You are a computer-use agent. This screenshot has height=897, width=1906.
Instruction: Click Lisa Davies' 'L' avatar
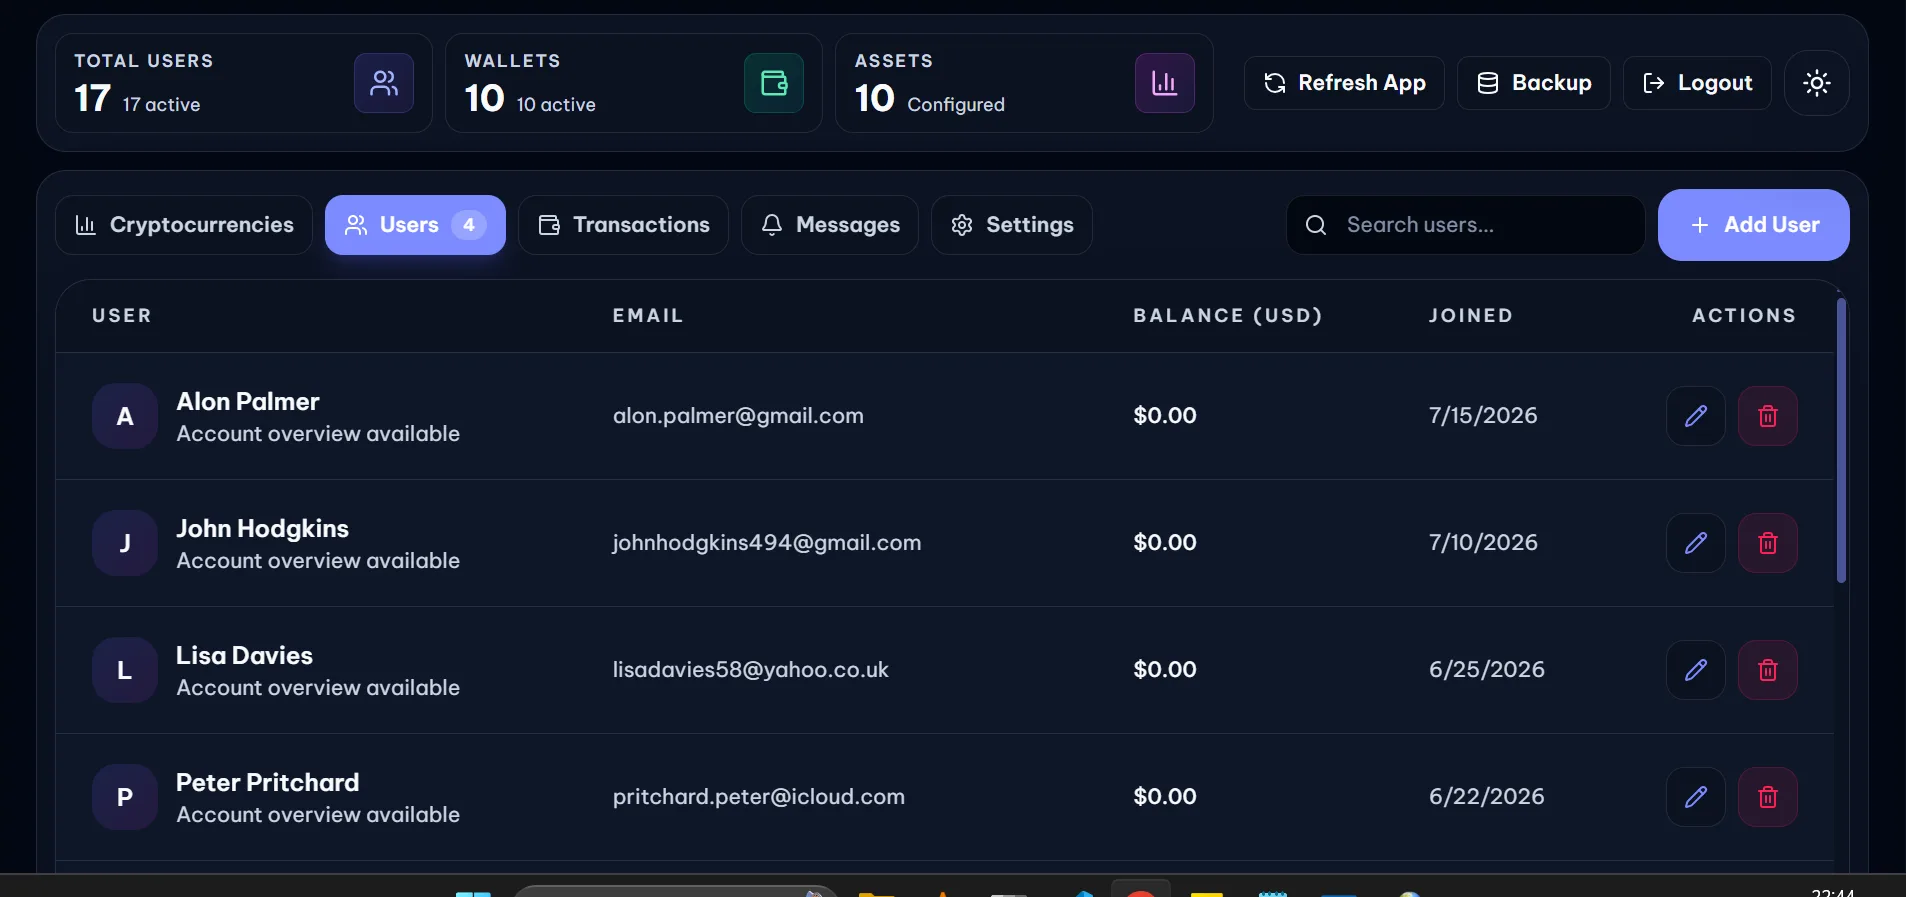(125, 670)
